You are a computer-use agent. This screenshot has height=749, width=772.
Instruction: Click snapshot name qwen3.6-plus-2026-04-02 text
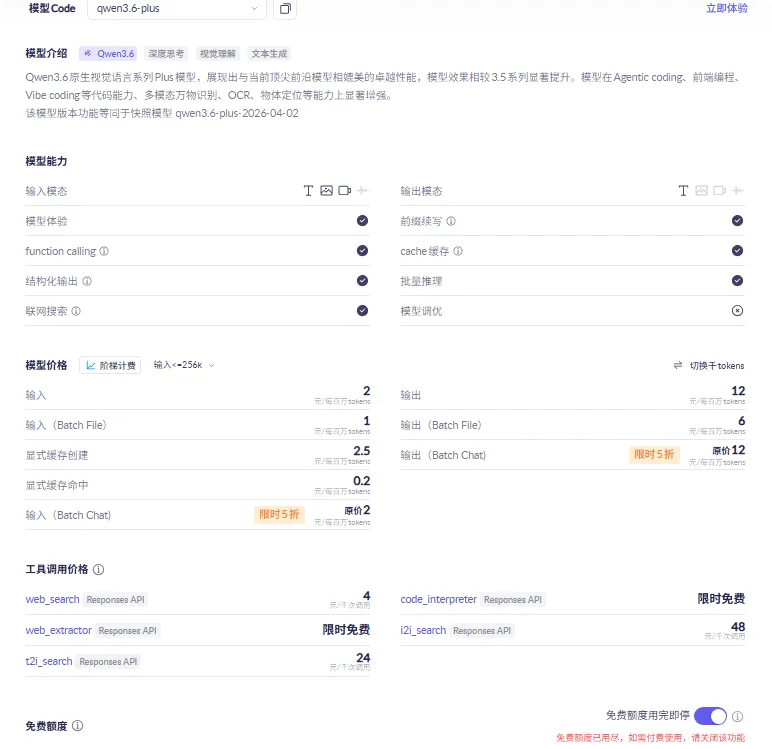point(237,113)
